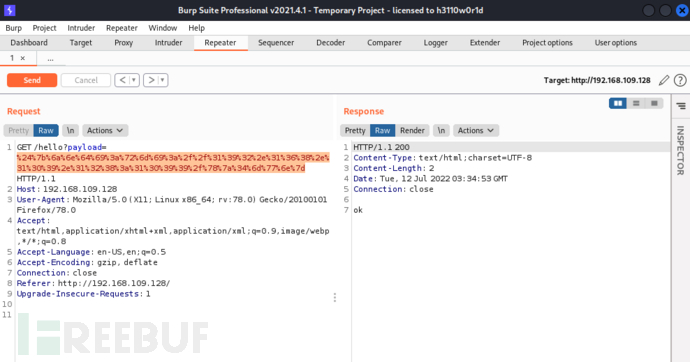The height and width of the screenshot is (362, 690).
Task: Expand the Request Actions dropdown
Action: coord(105,130)
